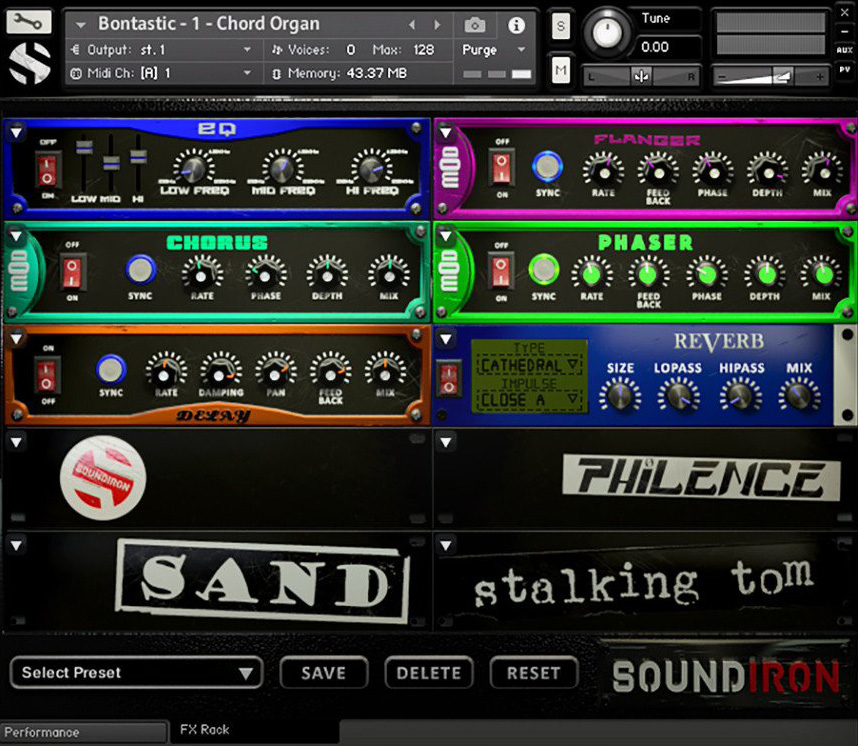Viewport: 858px width, 746px height.
Task: Click the Chorus Depth knob
Action: pos(327,273)
